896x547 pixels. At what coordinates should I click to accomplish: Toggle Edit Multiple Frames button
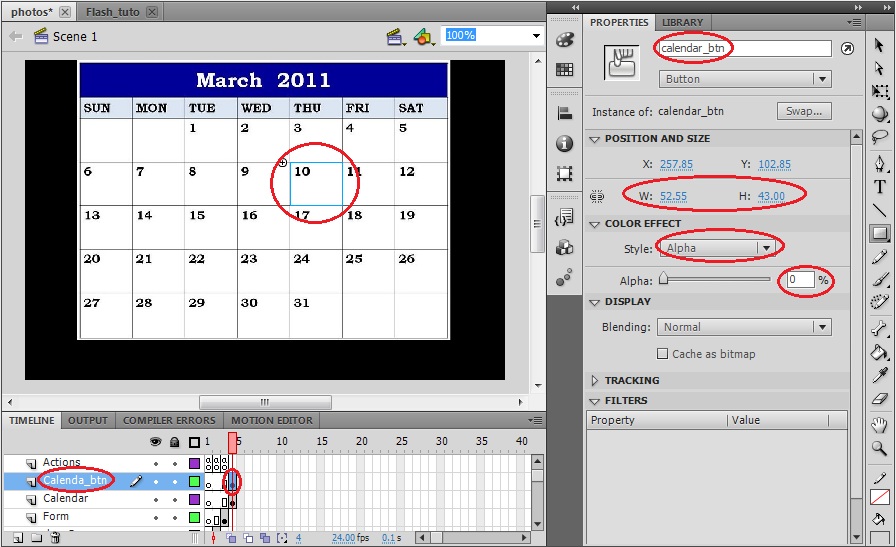[x=265, y=538]
